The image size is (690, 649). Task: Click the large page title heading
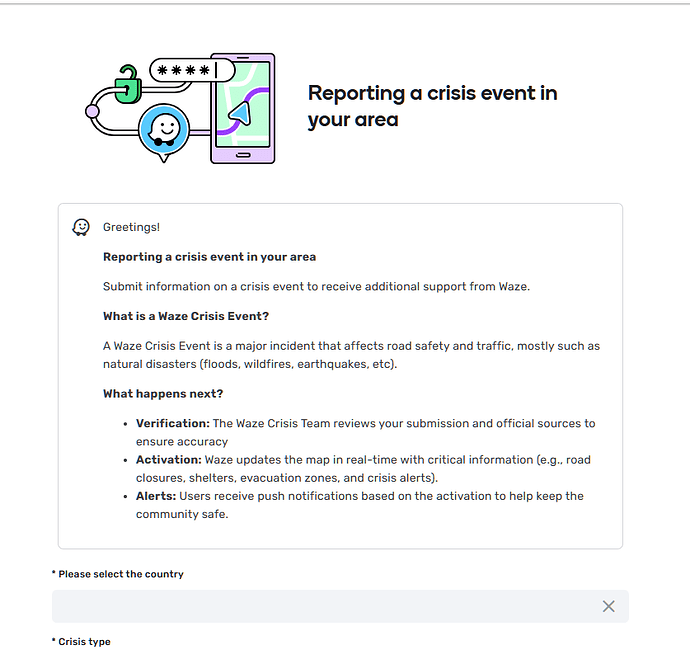(x=433, y=106)
